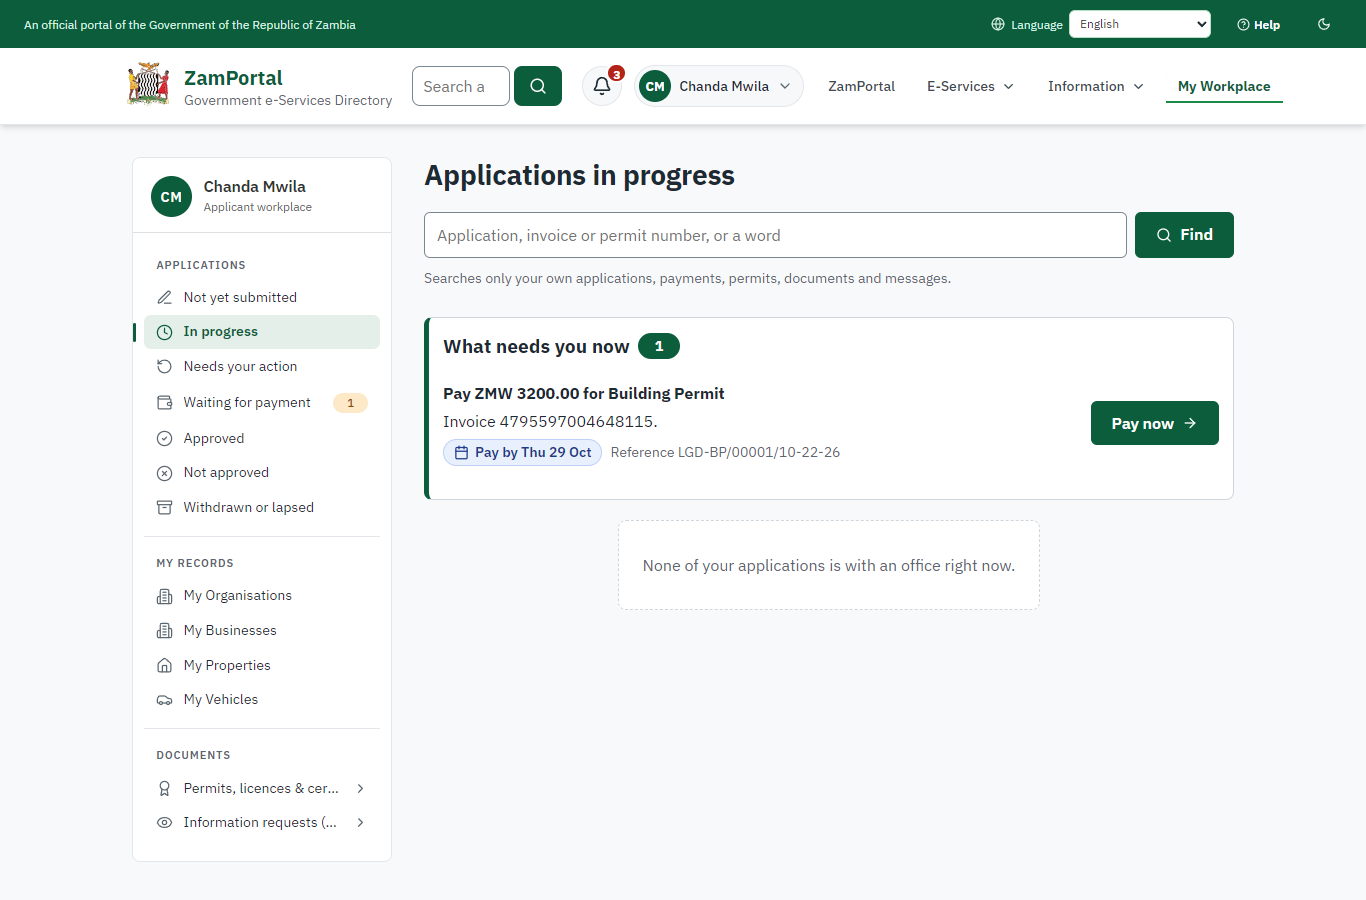
Task: Click the eye icon for Information requests
Action: click(165, 823)
